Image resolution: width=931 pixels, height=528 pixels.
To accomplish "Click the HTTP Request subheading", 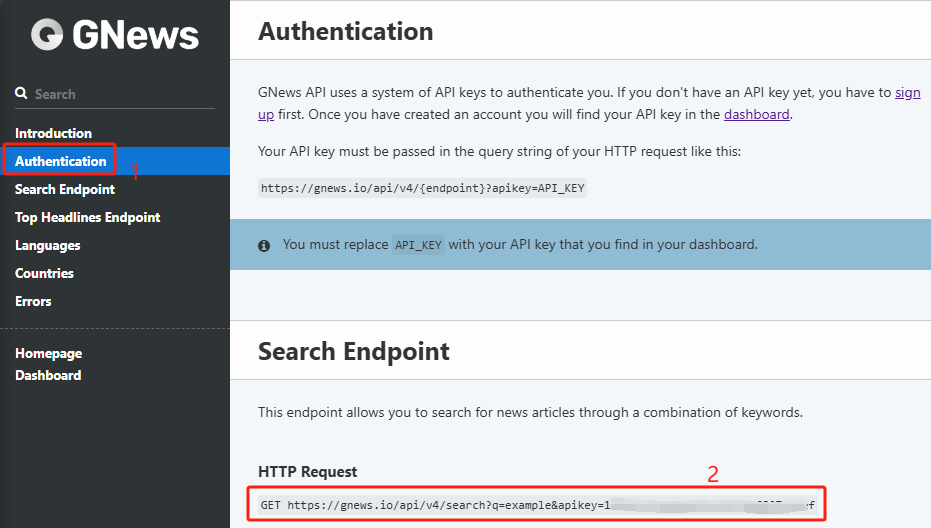I will coord(308,472).
